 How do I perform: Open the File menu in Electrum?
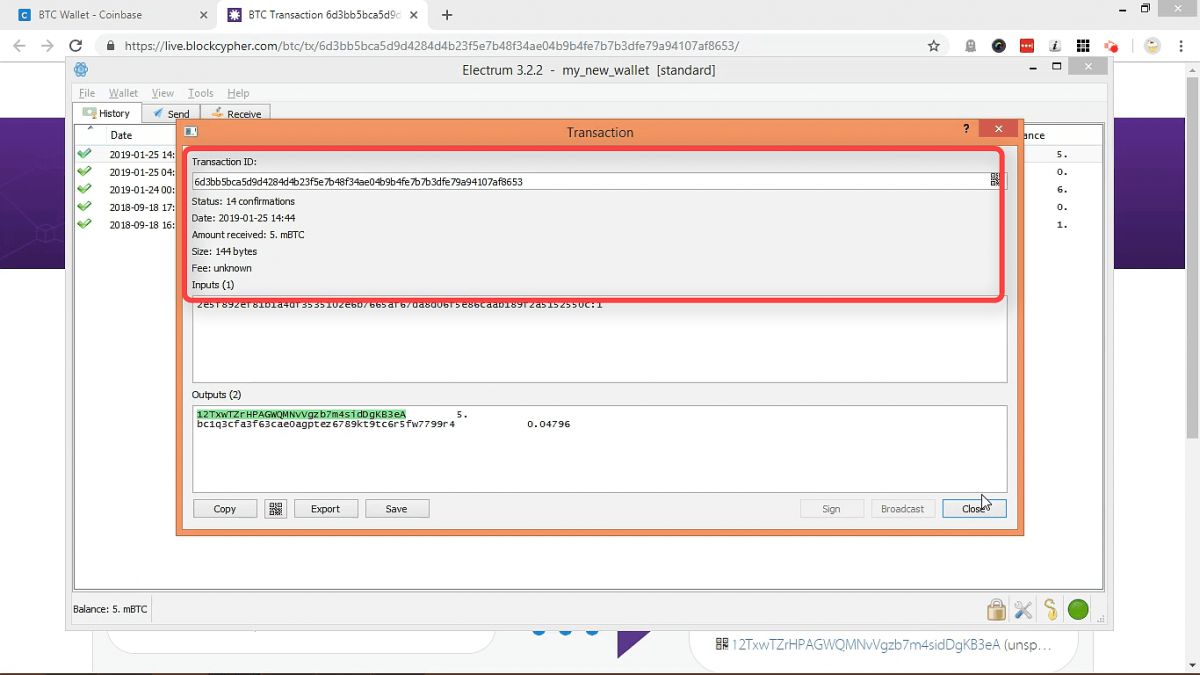tap(87, 93)
